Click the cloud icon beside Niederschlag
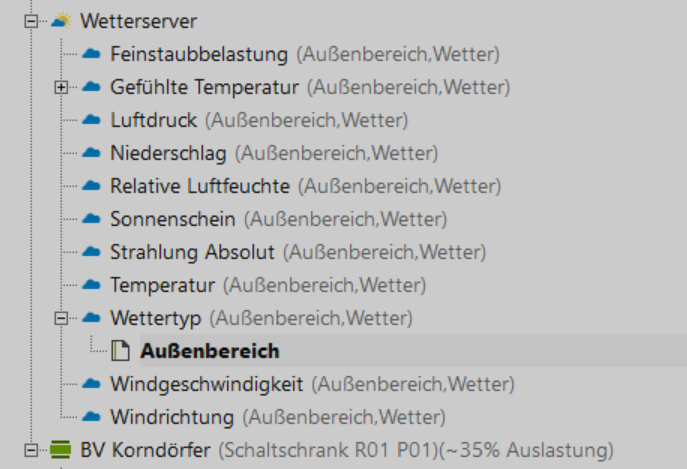Screen dimensions: 687x469 (92, 154)
